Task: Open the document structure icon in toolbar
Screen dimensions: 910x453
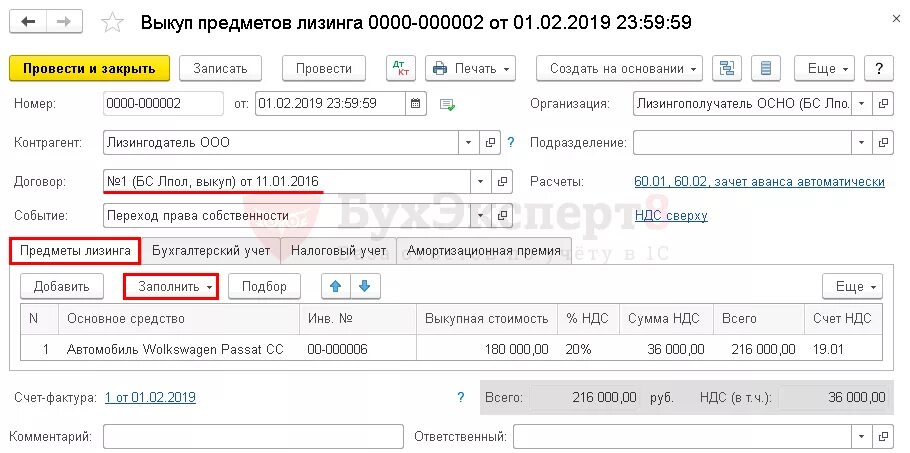Action: (727, 68)
